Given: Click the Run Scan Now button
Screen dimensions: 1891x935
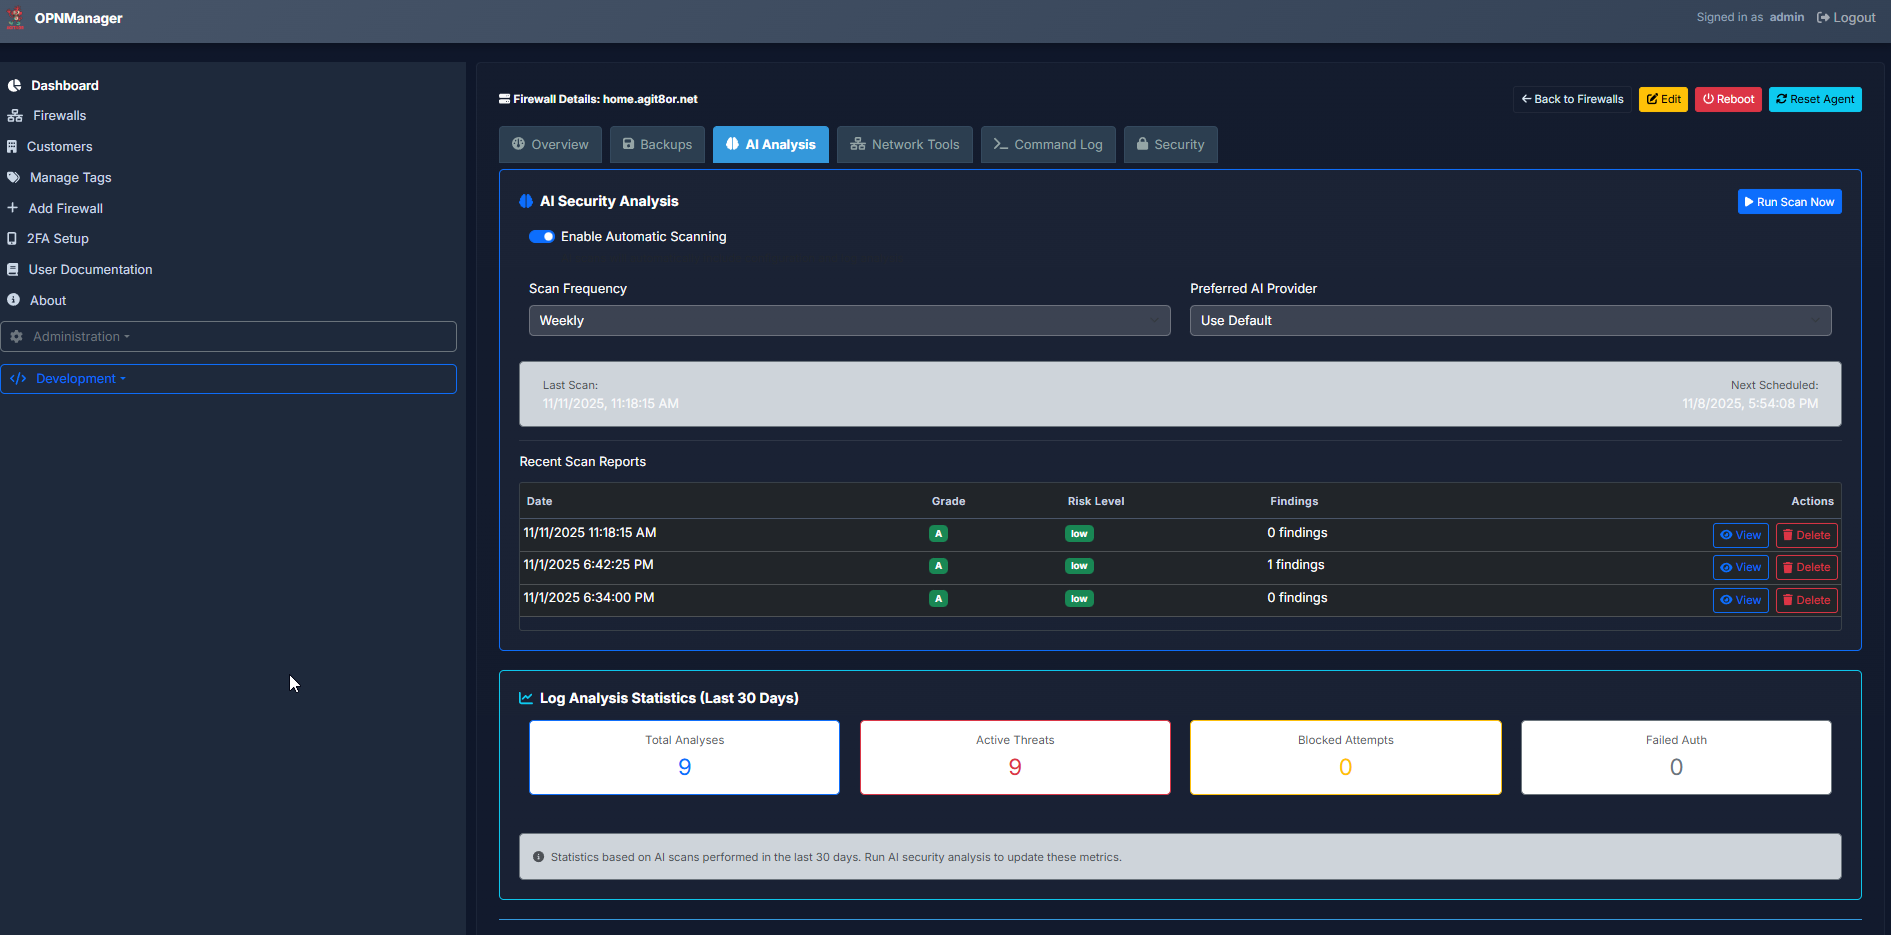Looking at the screenshot, I should 1789,202.
